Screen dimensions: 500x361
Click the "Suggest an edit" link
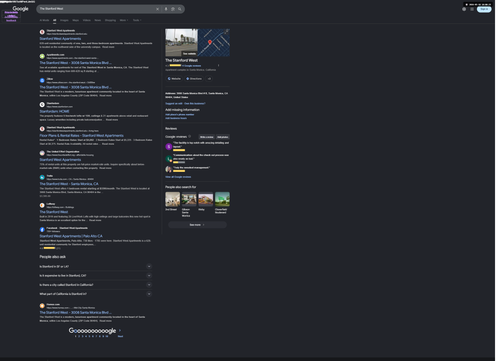click(x=174, y=103)
